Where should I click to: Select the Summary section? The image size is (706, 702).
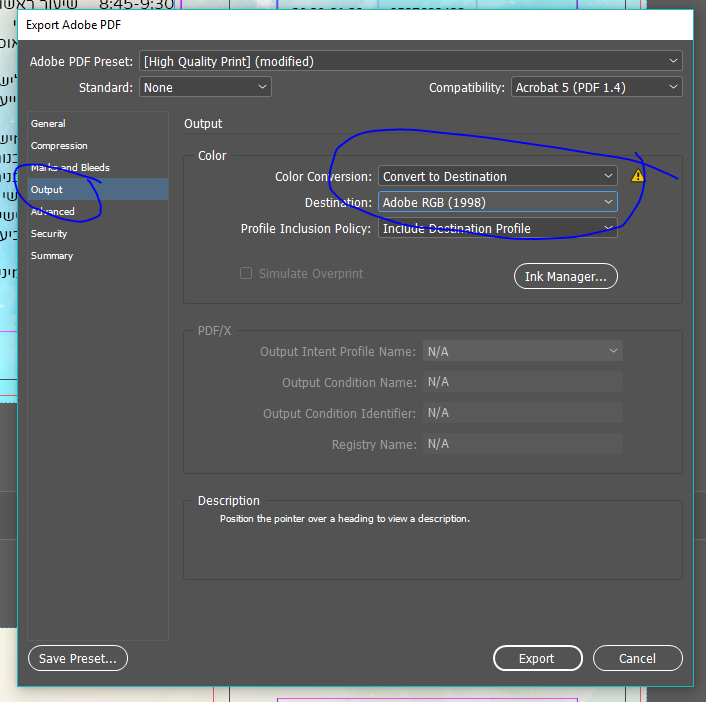[98, 256]
